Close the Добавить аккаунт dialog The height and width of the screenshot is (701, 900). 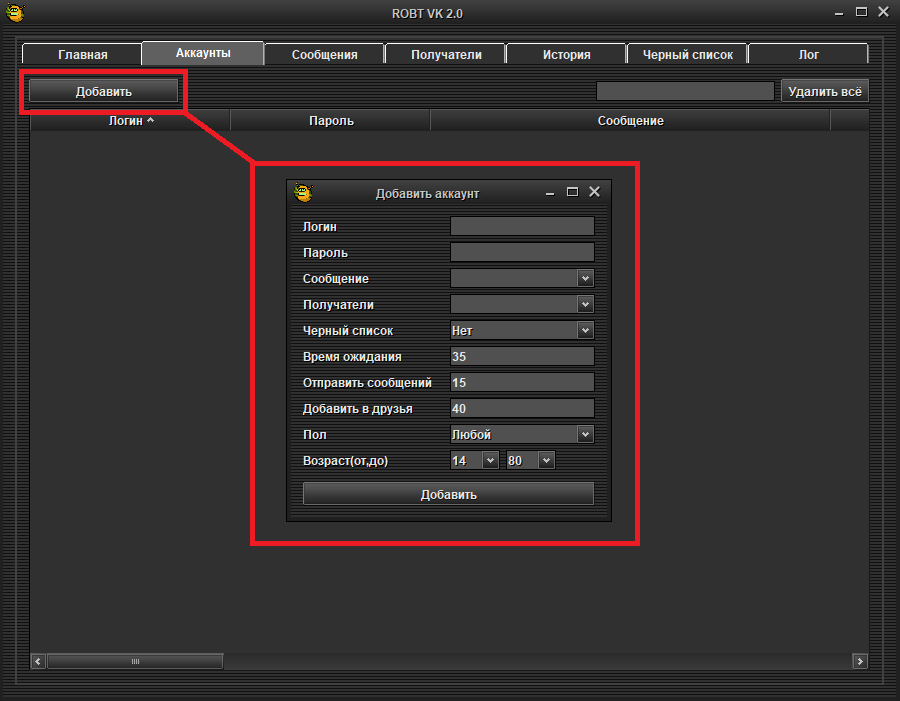coord(594,192)
